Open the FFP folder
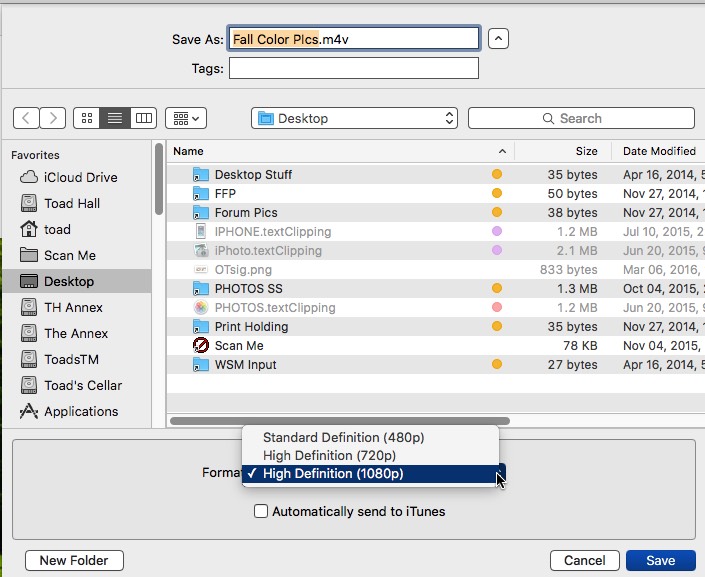 coord(436,193)
